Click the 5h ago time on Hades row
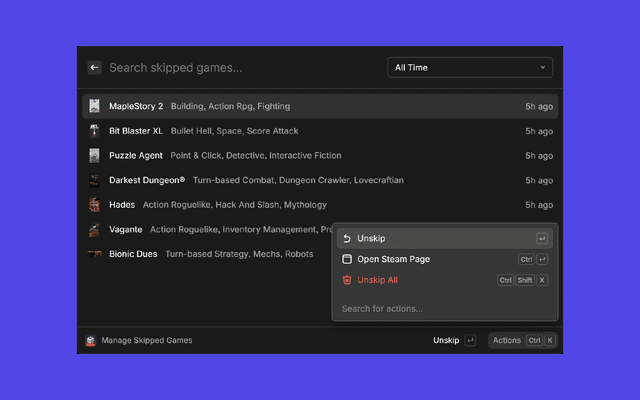This screenshot has height=400, width=640. [539, 205]
